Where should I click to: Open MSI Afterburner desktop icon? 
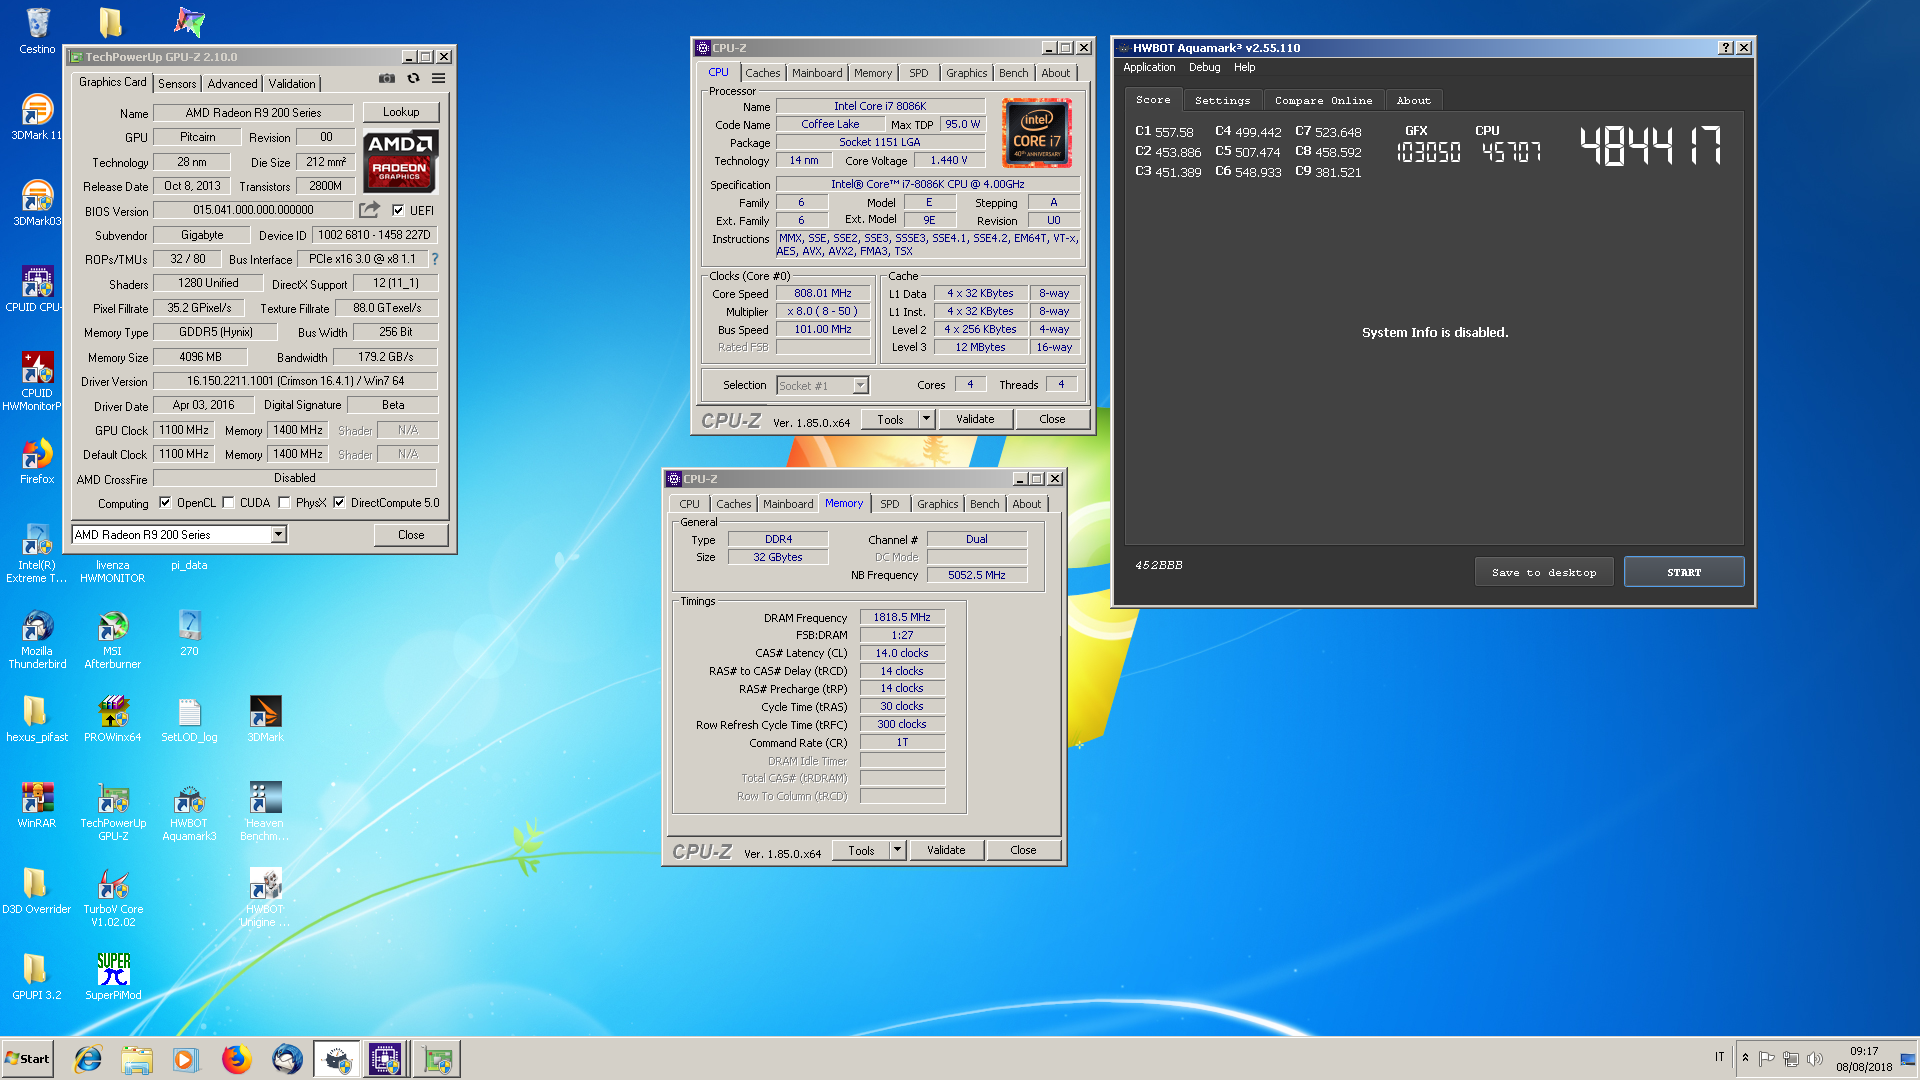(x=113, y=640)
